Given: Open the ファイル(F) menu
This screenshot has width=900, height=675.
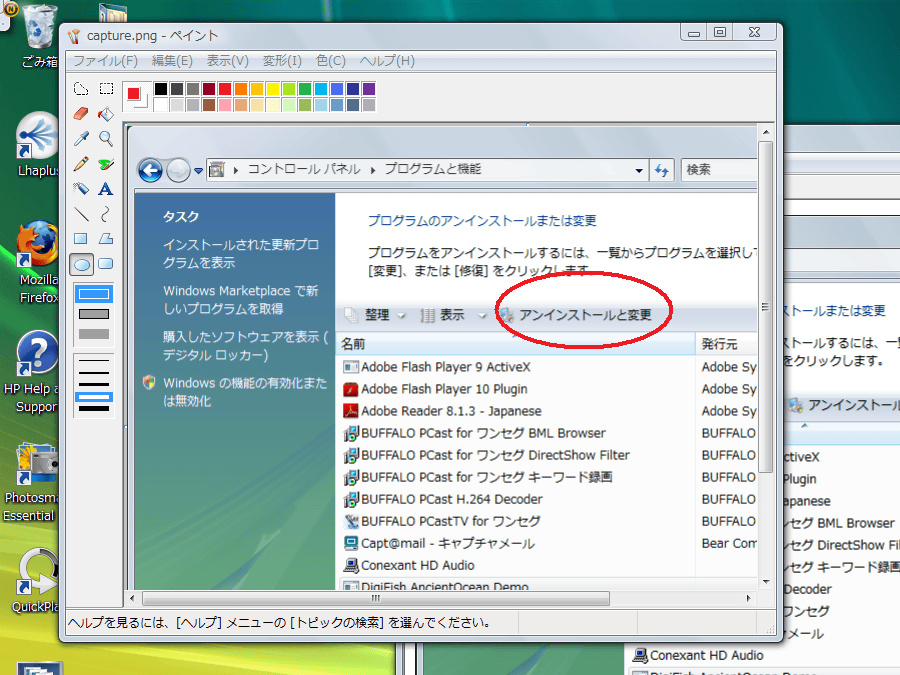Looking at the screenshot, I should [x=106, y=61].
